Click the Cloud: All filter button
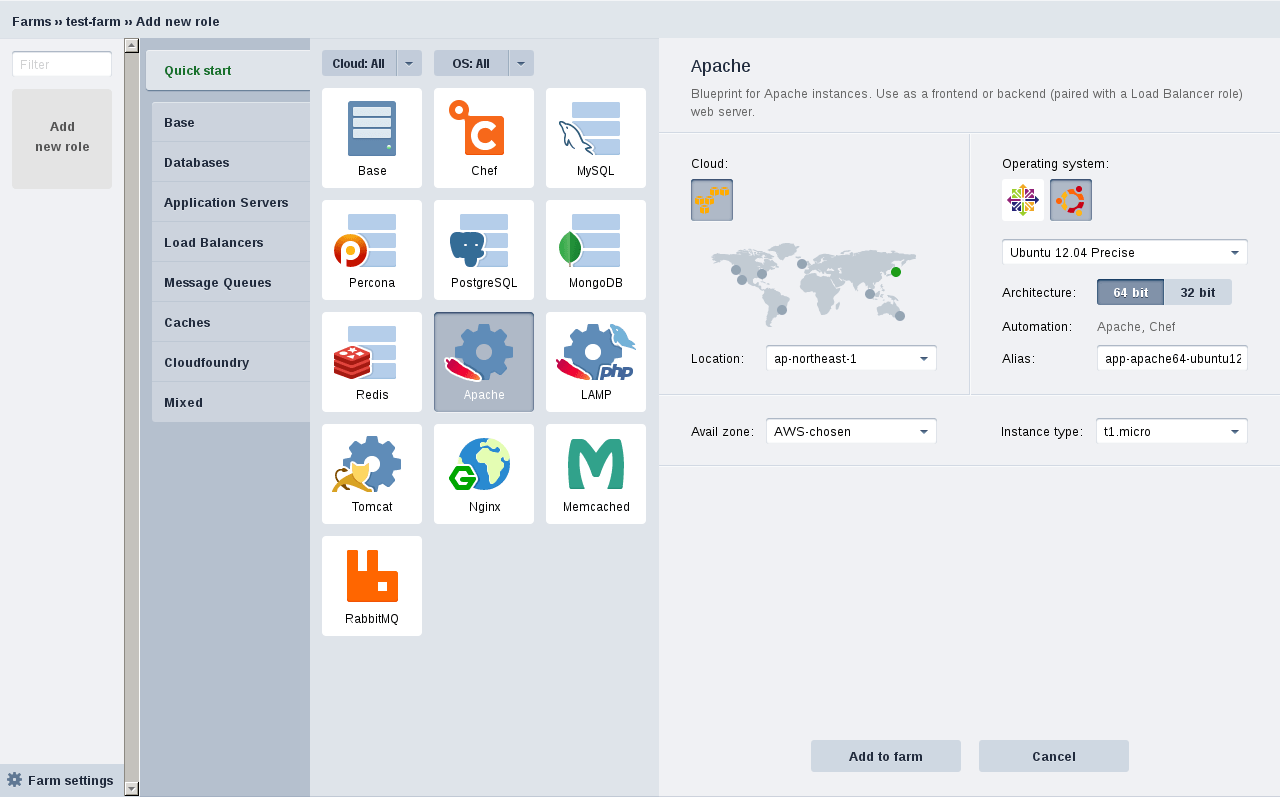 [359, 63]
